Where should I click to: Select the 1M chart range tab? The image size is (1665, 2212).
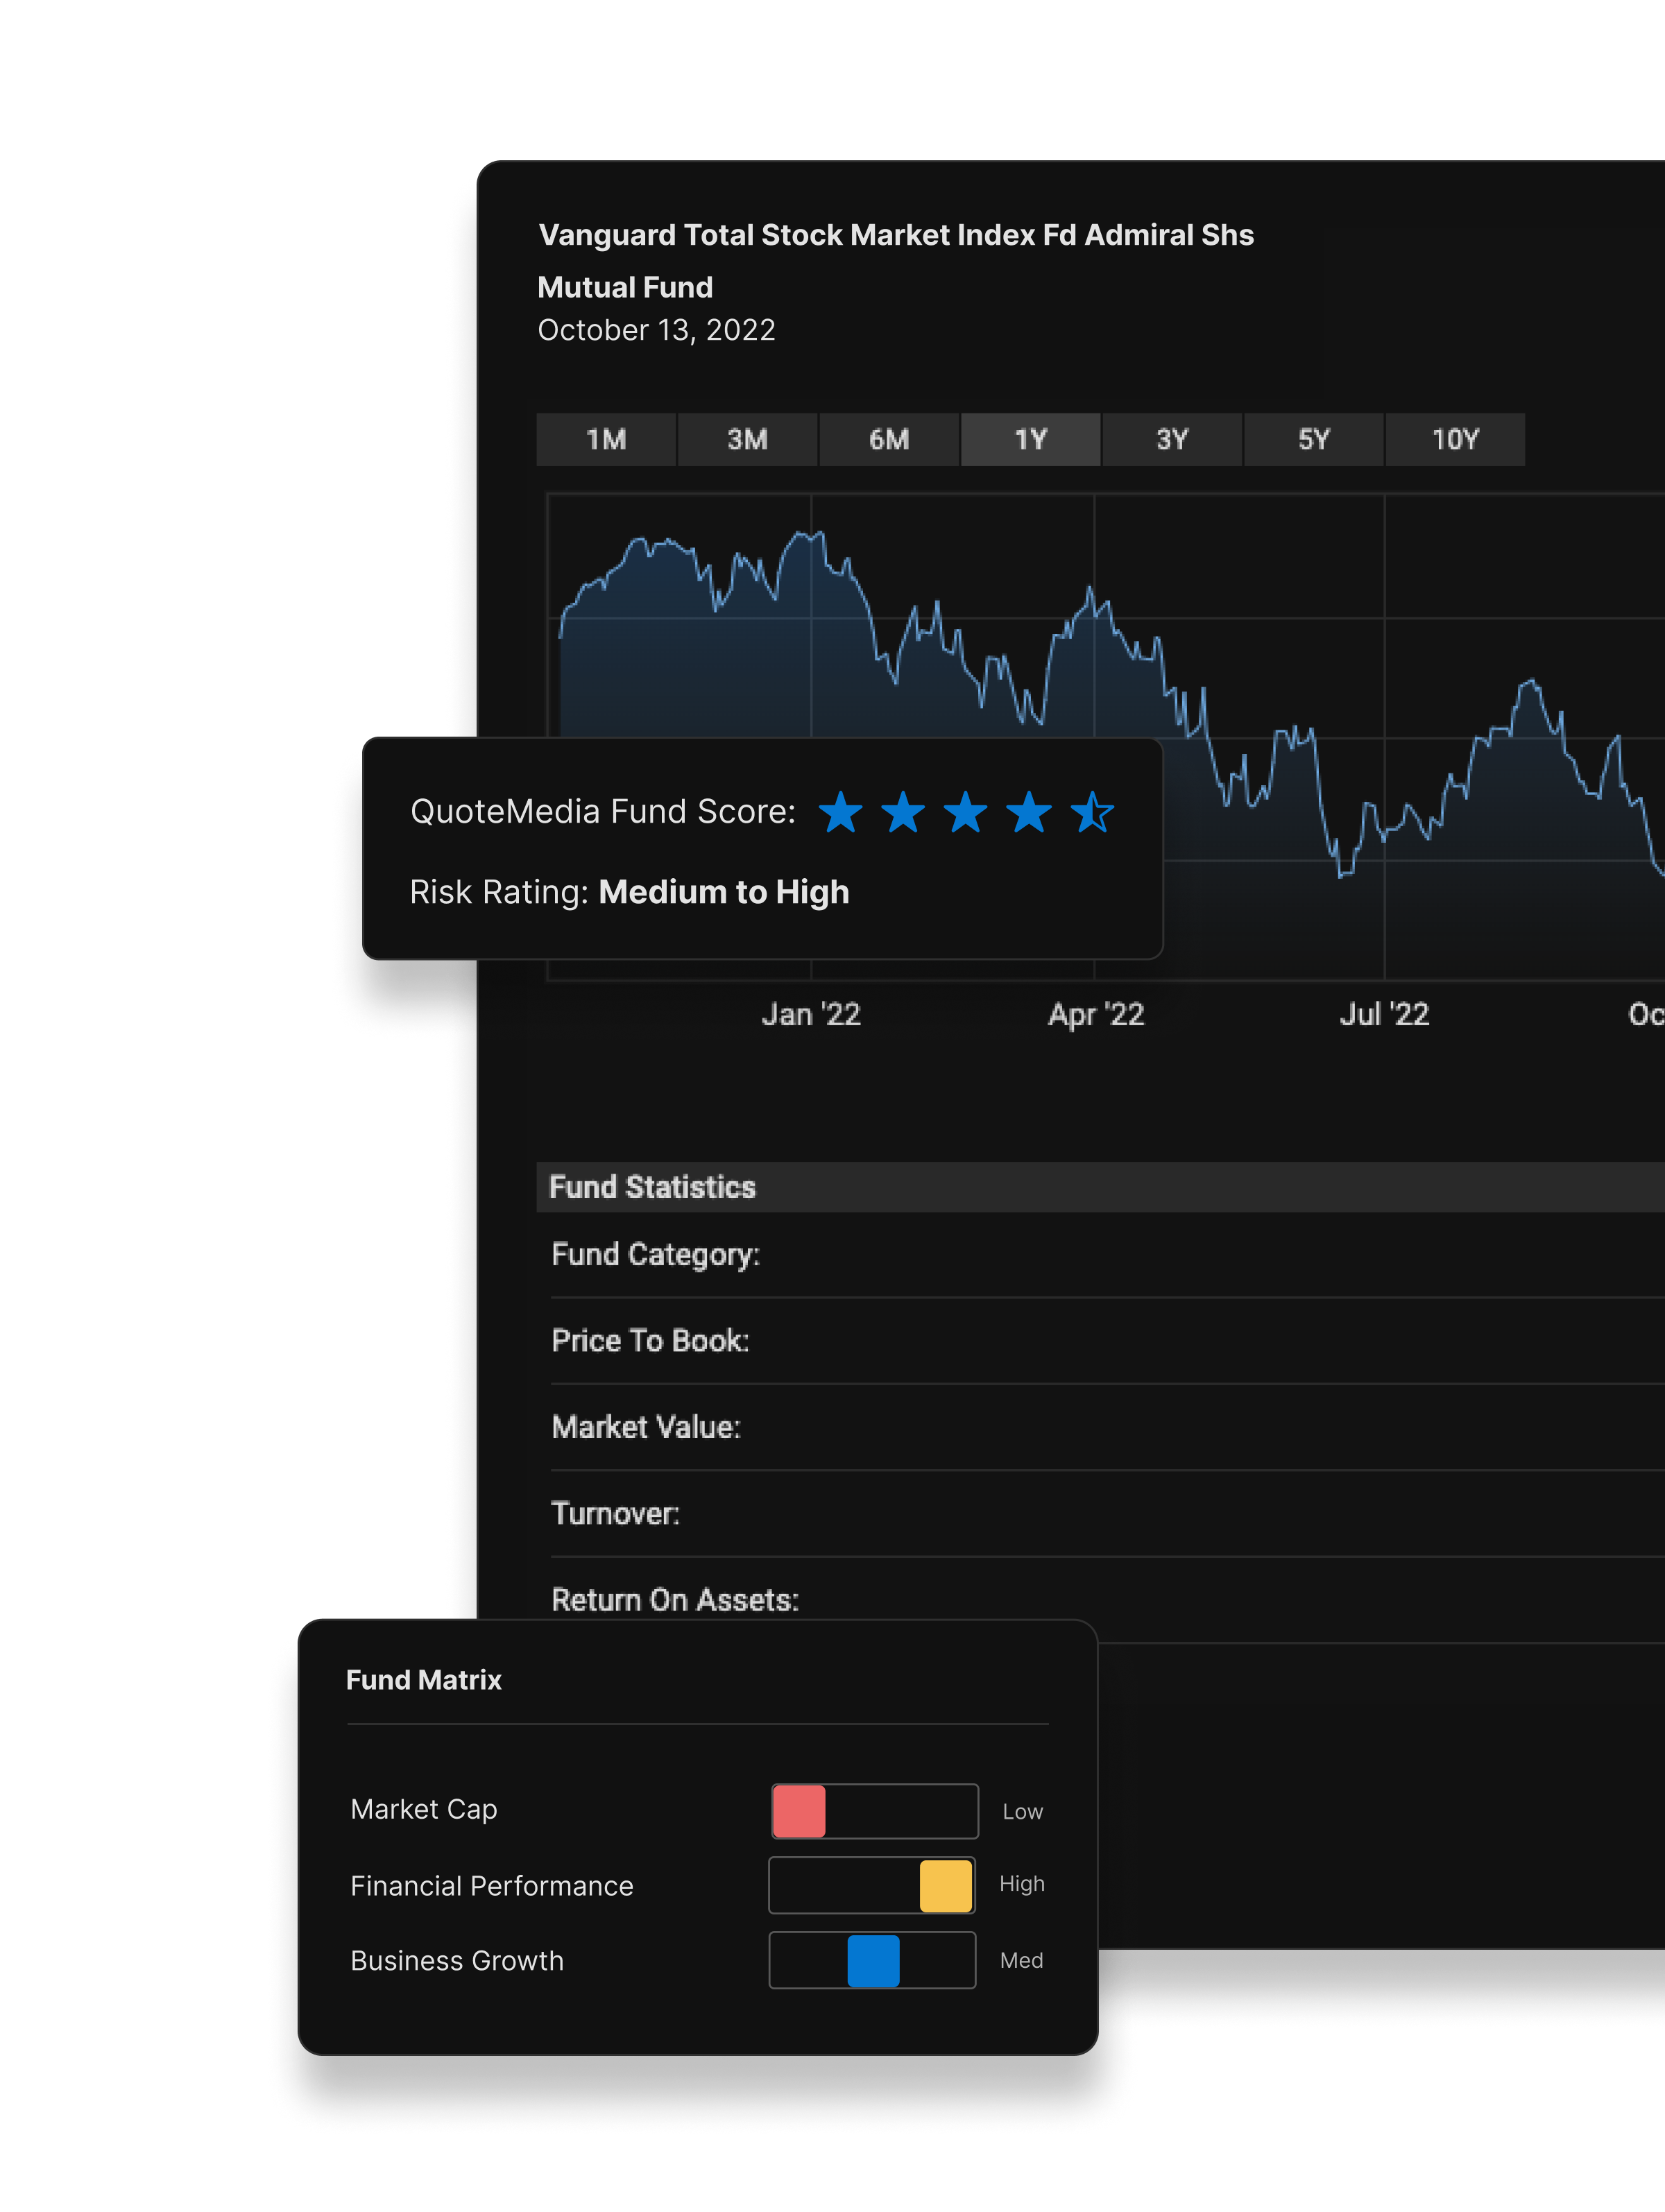(606, 440)
